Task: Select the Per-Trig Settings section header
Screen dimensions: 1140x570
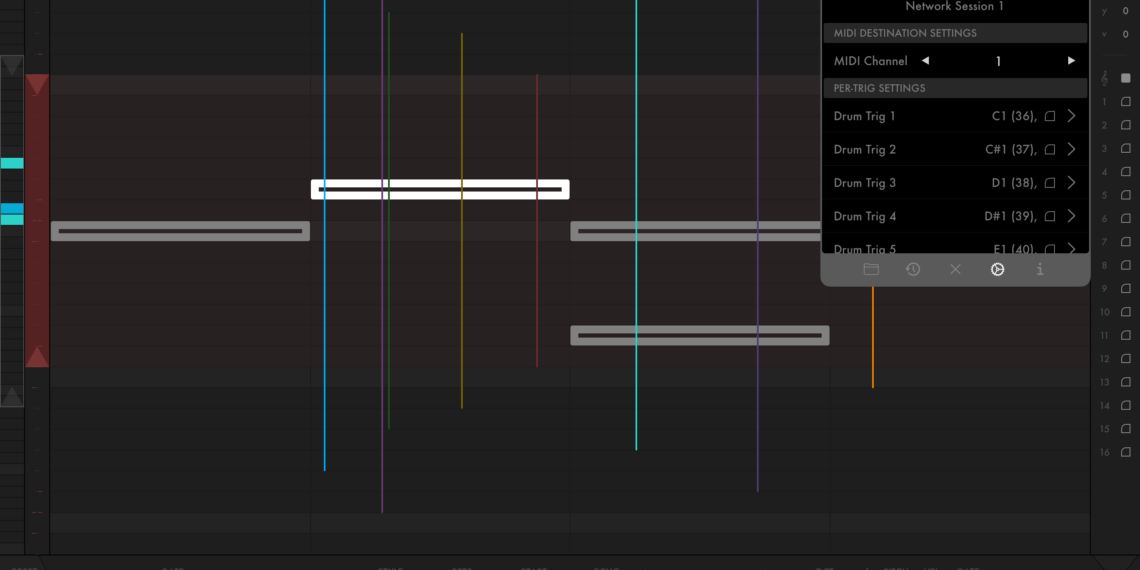Action: [955, 88]
